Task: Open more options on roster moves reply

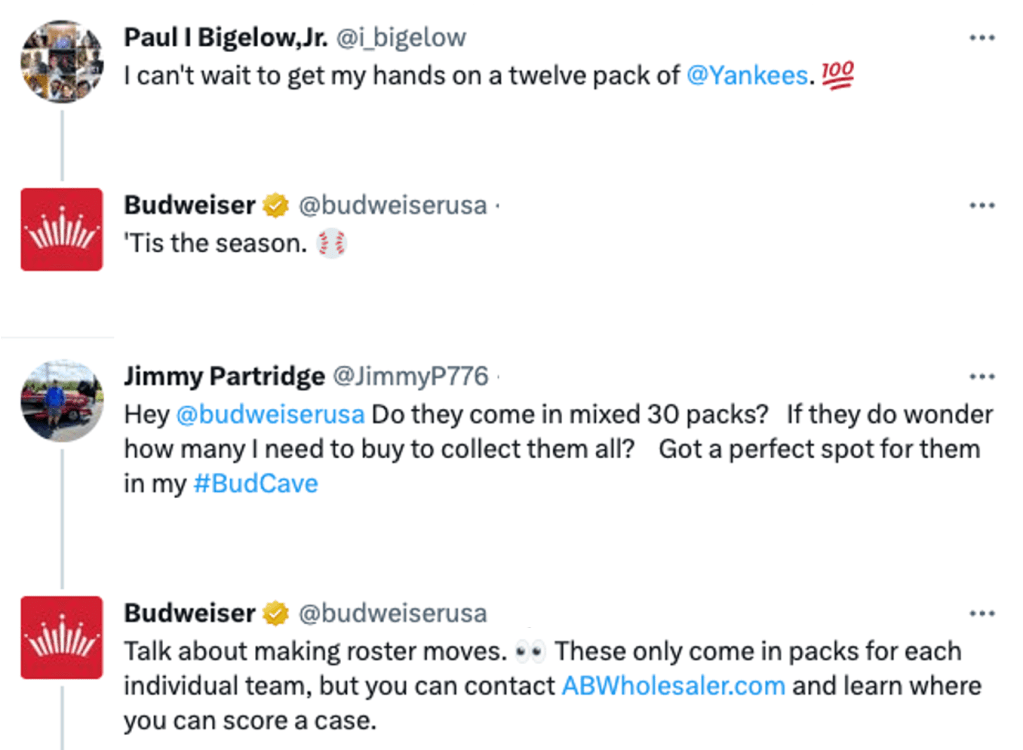Action: 982,613
